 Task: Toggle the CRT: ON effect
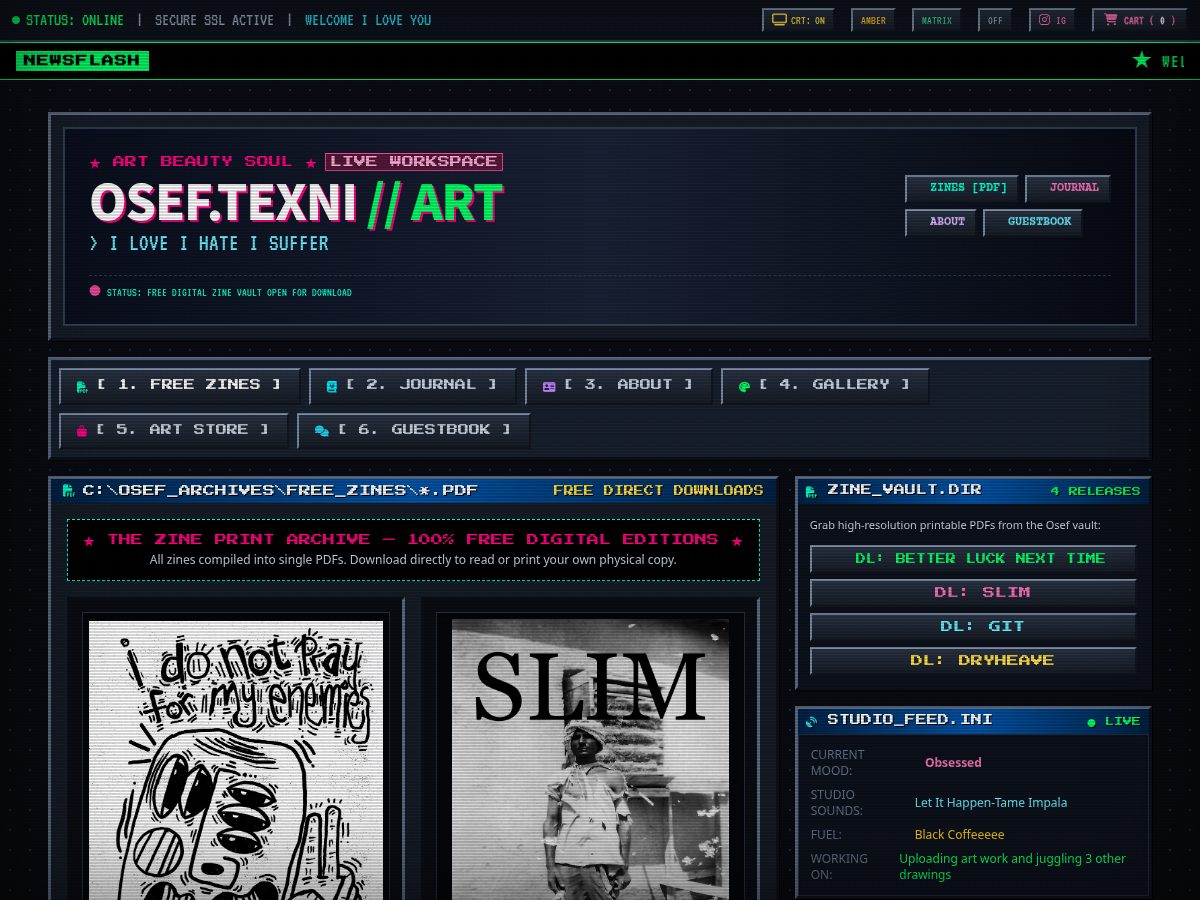pyautogui.click(x=798, y=20)
